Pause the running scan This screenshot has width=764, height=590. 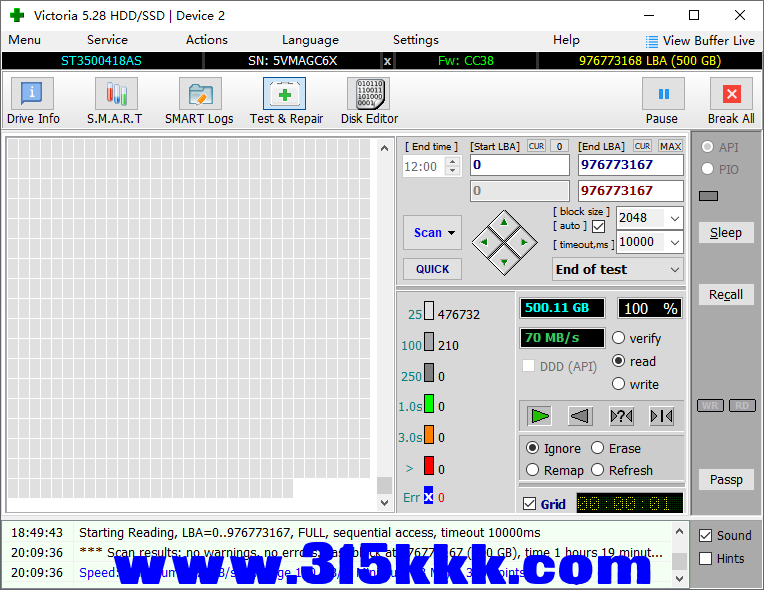click(x=662, y=102)
